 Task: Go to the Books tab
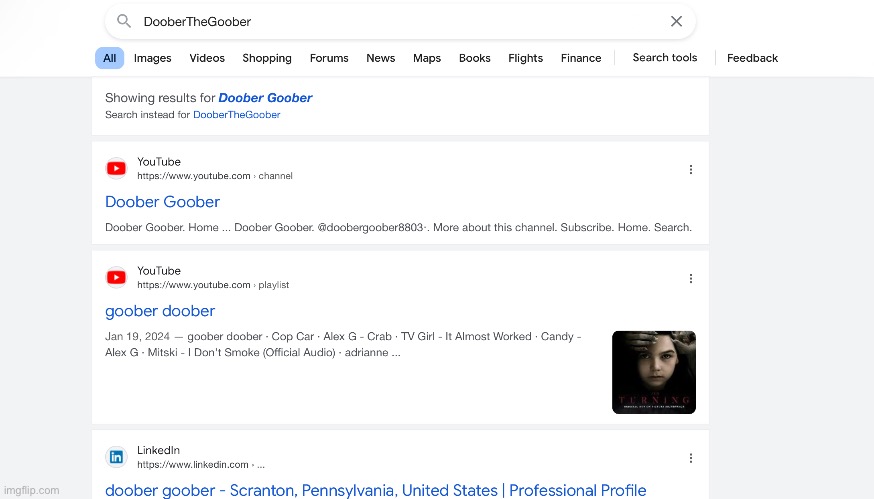point(474,58)
